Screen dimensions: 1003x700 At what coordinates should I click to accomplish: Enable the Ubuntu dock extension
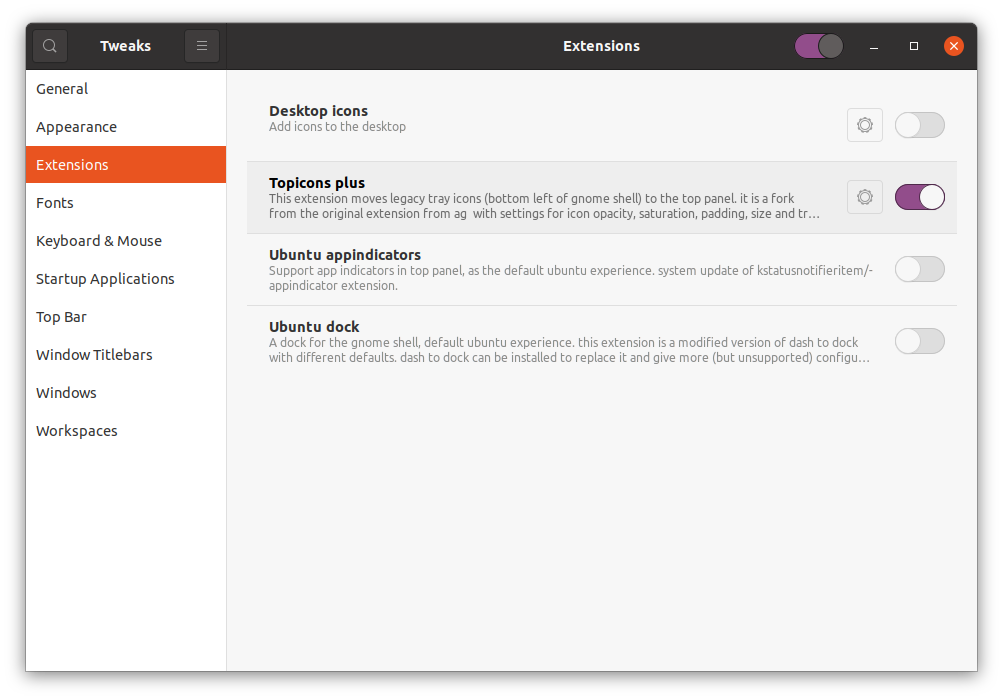[x=919, y=341]
